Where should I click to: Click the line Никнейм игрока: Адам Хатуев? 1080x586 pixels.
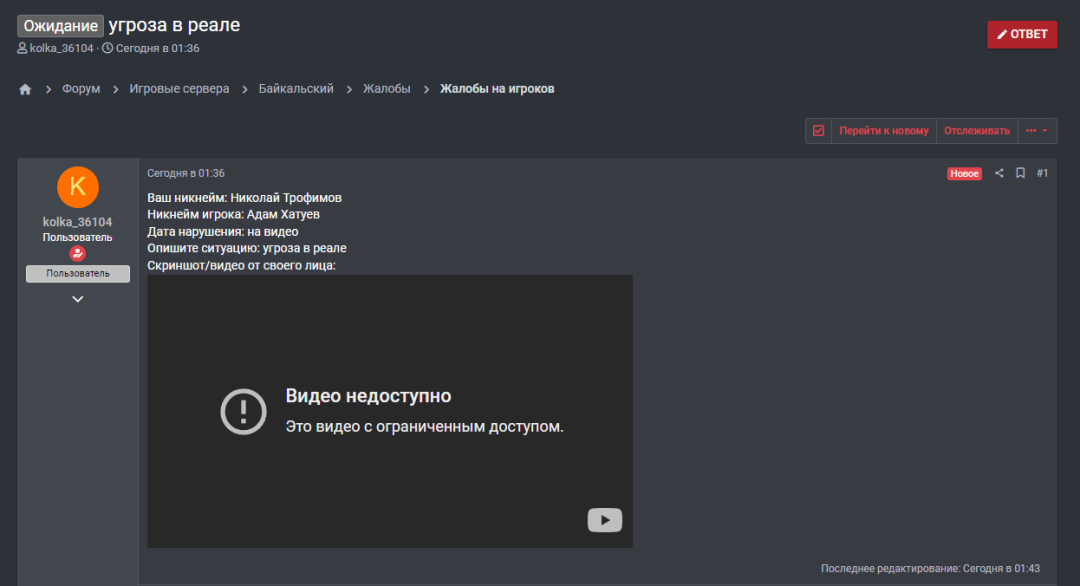click(x=233, y=214)
